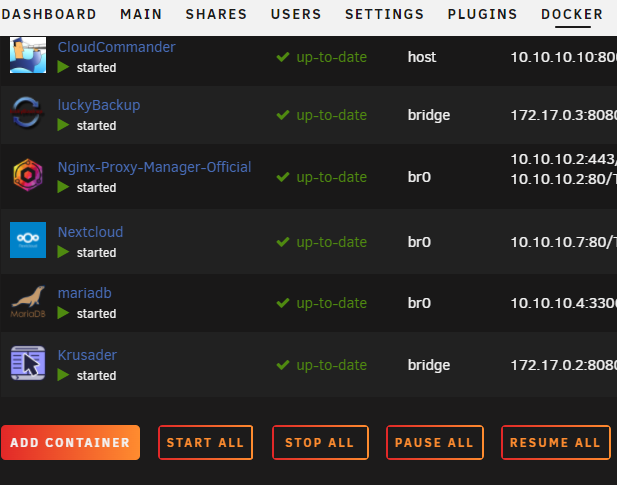Open the mariadb container link
The height and width of the screenshot is (485, 617).
click(85, 293)
